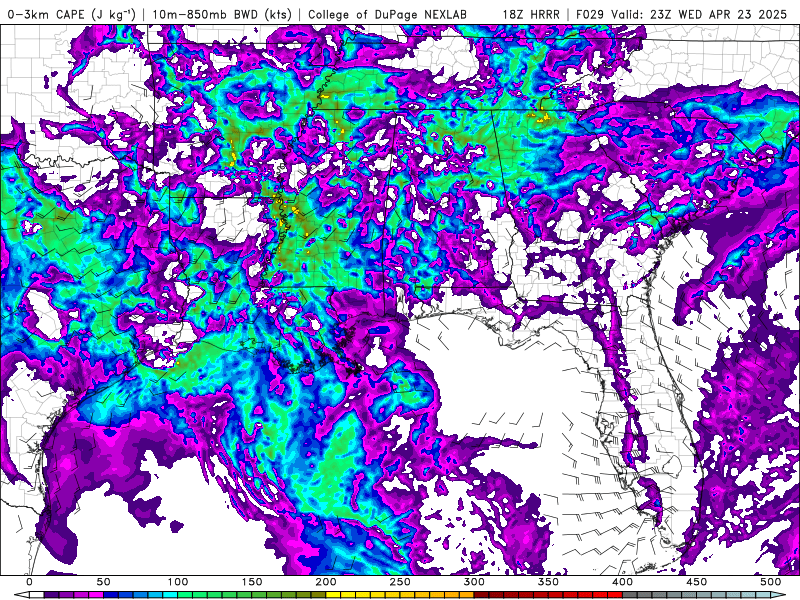800x600 pixels.
Task: Click the right arrow cap of color bar
Action: [x=778, y=594]
